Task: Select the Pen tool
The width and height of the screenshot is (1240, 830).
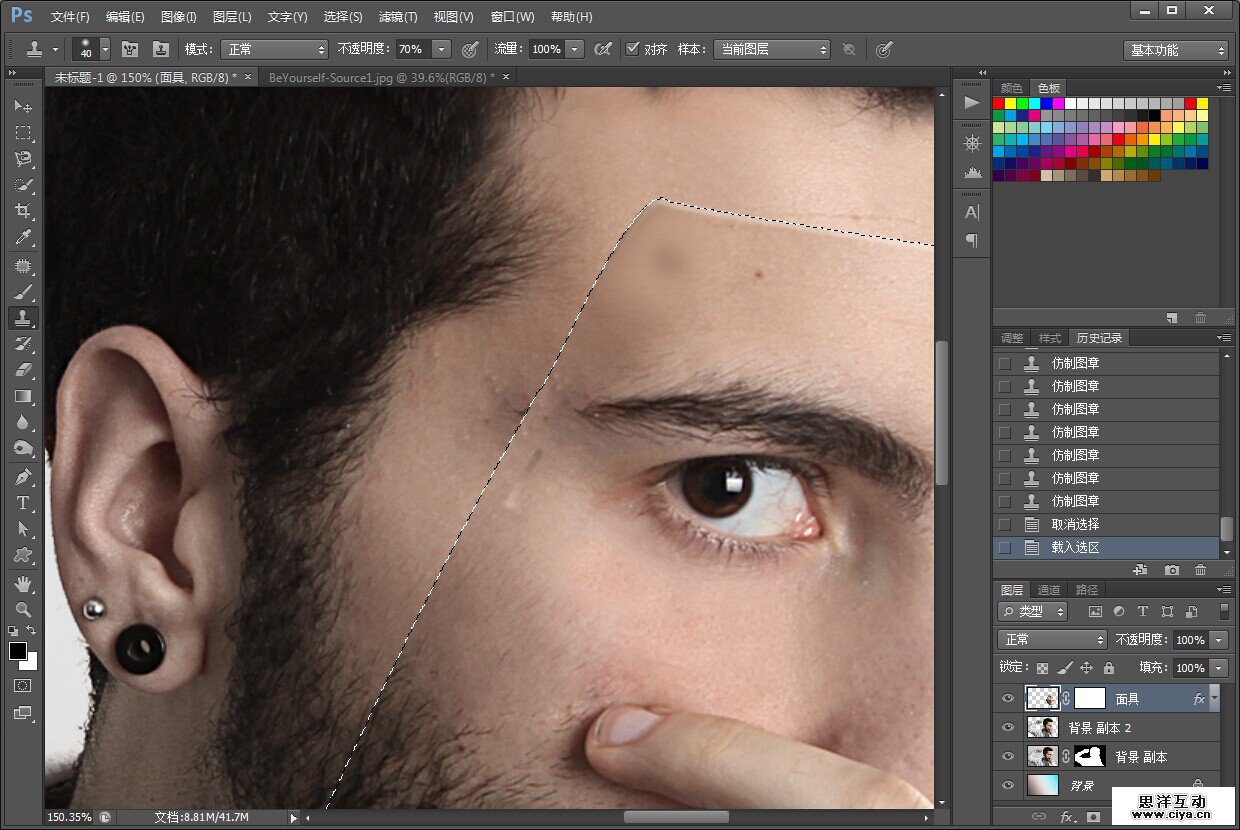Action: (23, 476)
